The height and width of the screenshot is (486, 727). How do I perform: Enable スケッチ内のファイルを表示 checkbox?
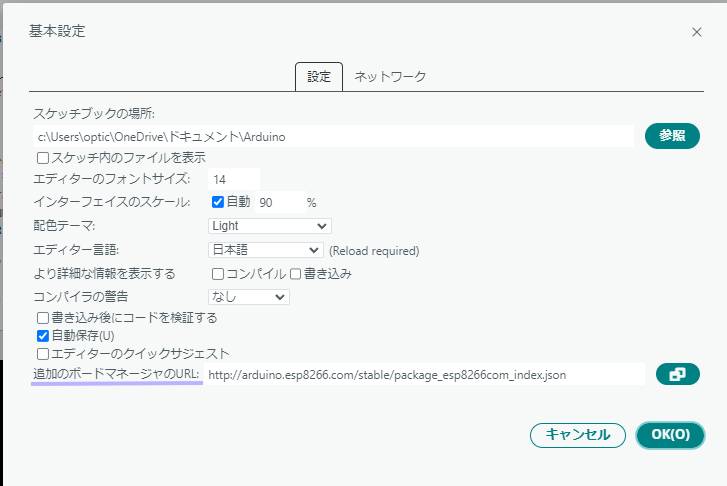point(43,158)
